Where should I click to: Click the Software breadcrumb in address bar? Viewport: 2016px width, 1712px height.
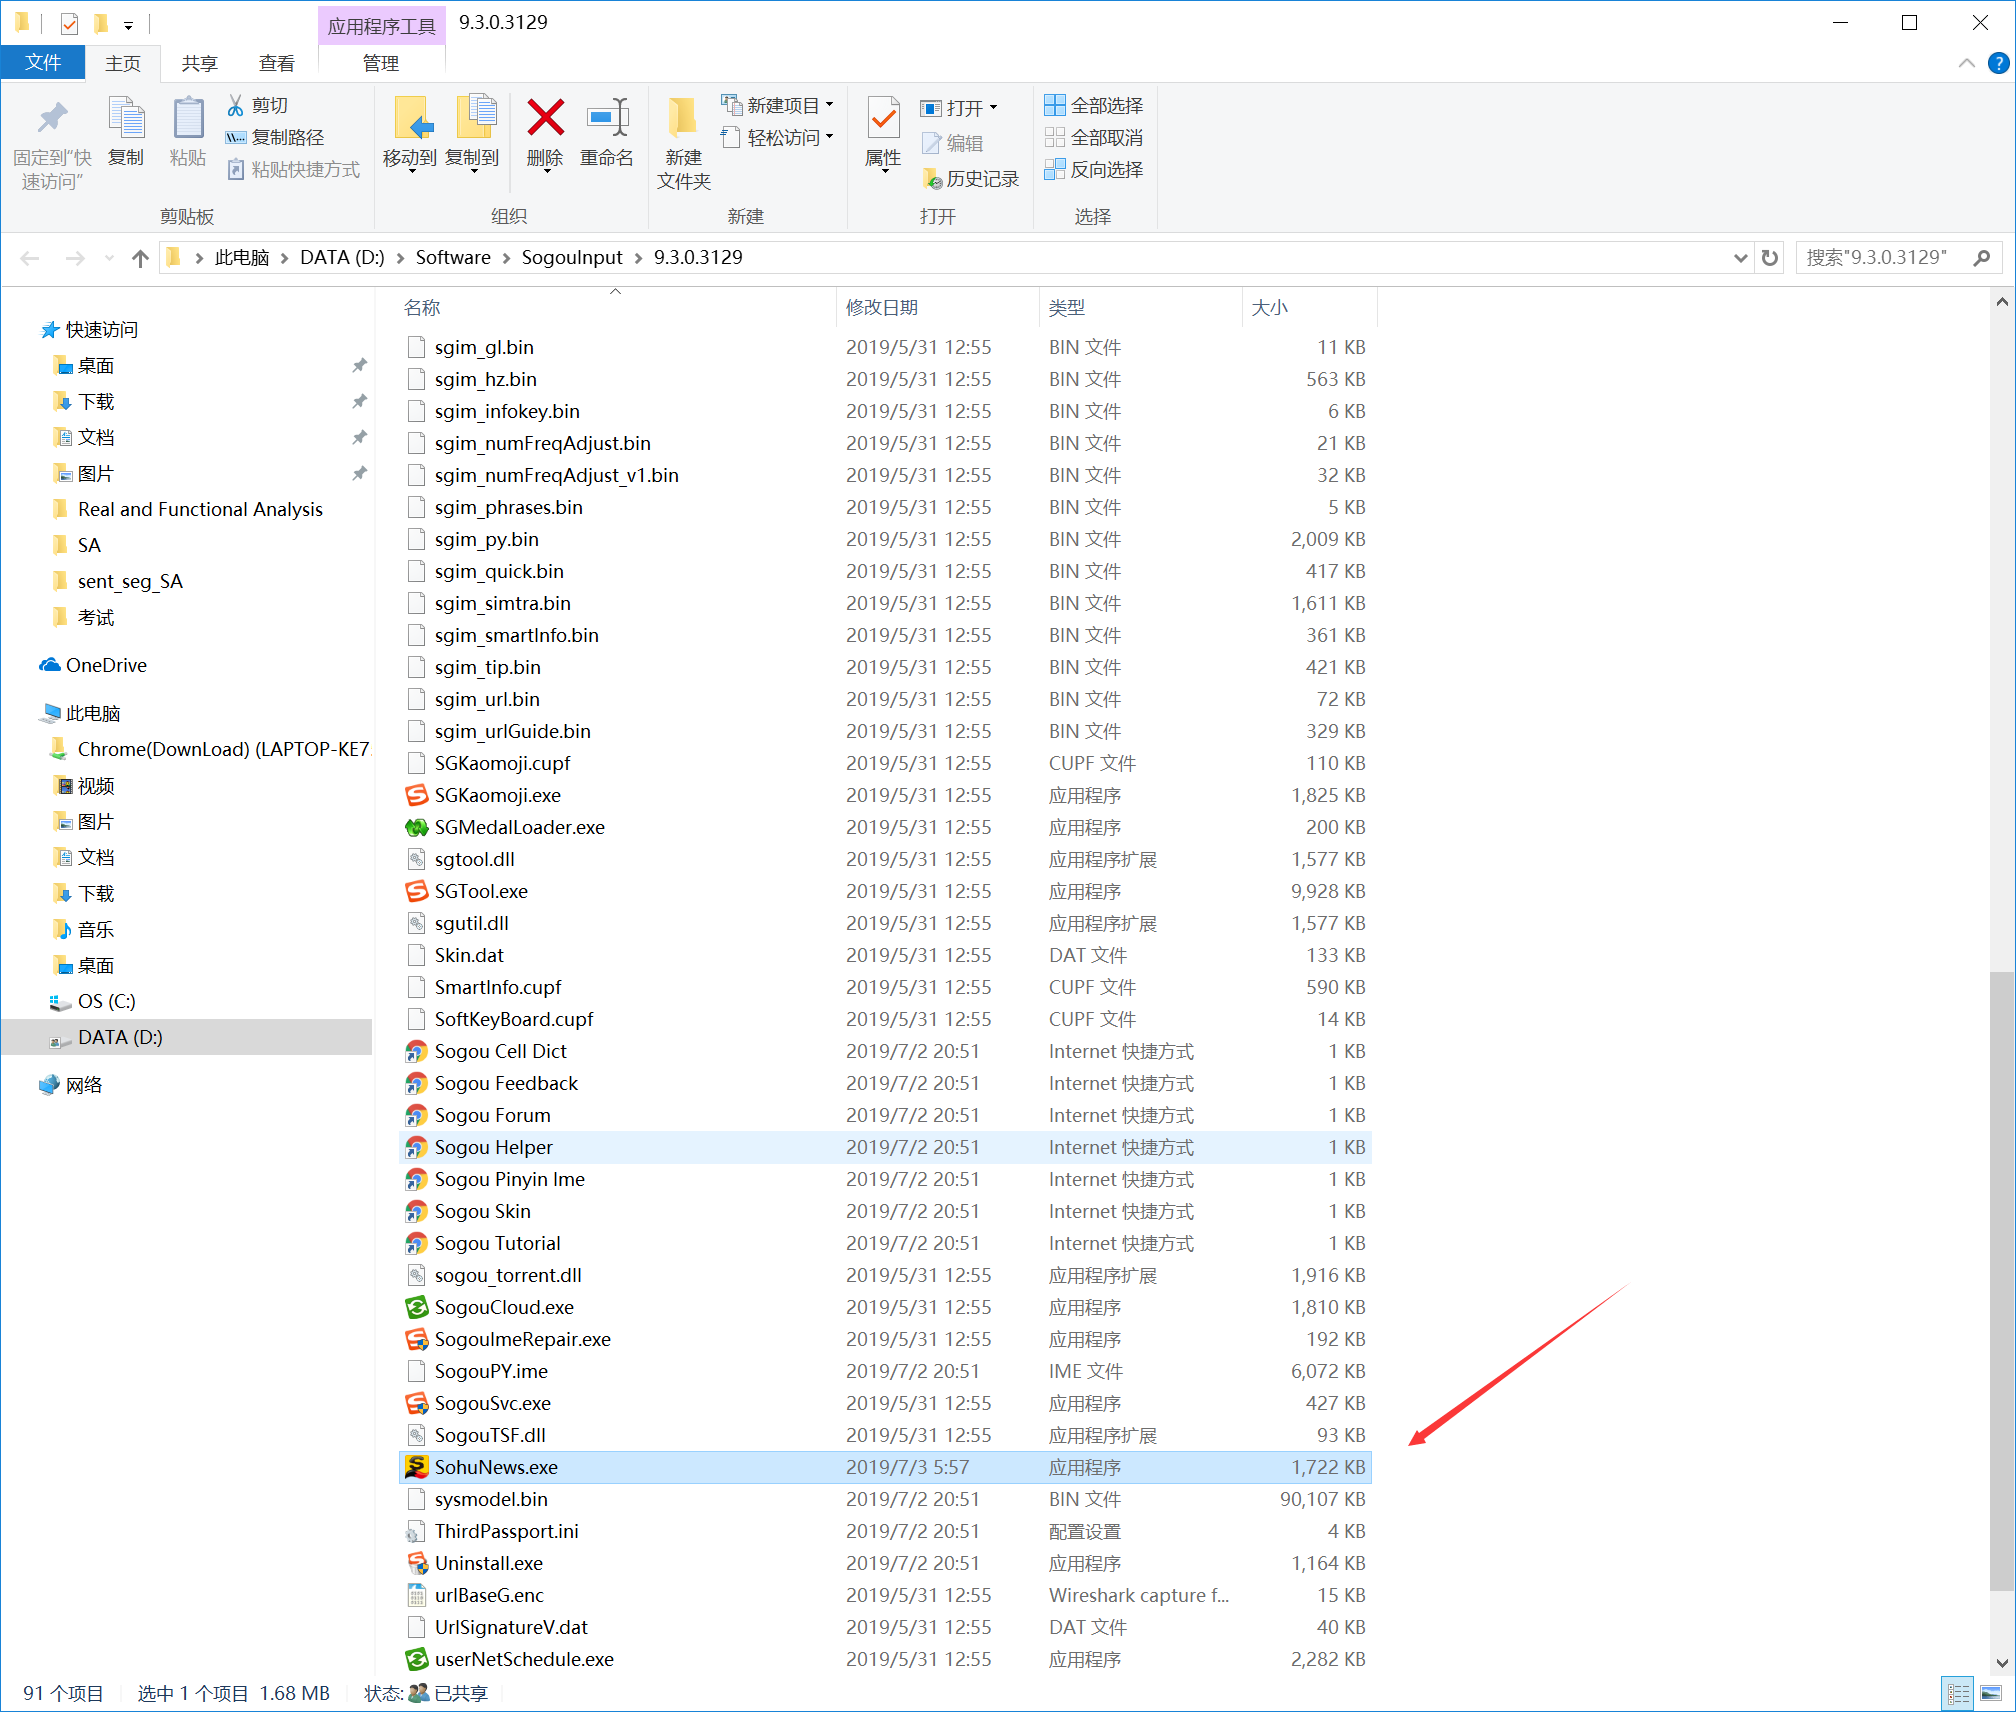(453, 258)
